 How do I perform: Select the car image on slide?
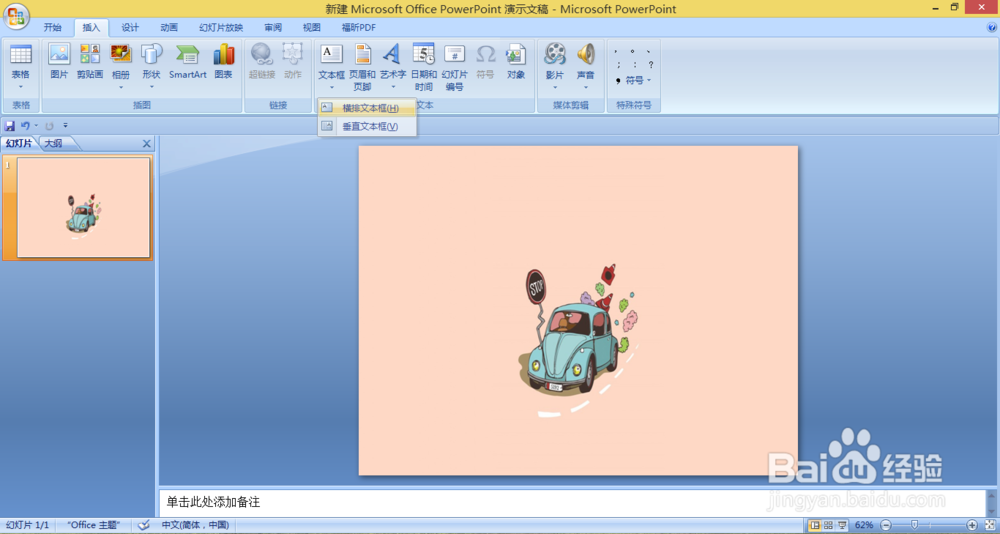click(x=579, y=341)
